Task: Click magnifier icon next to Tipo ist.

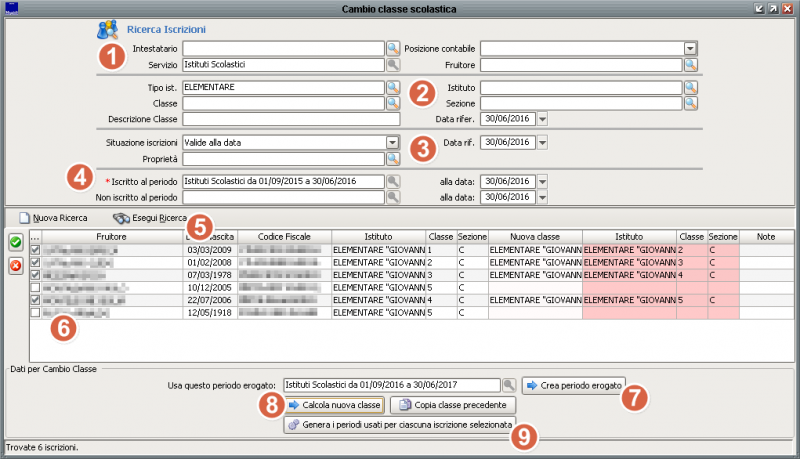Action: click(392, 88)
